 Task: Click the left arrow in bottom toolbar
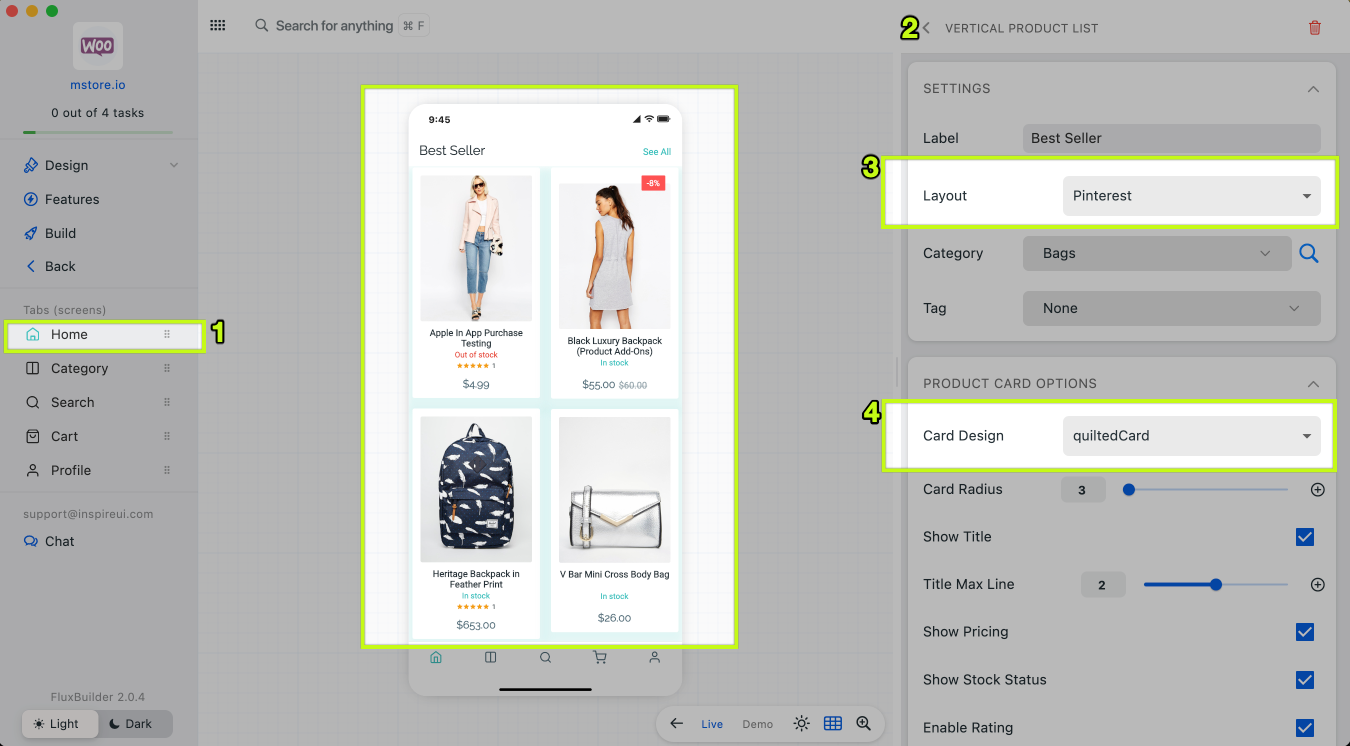click(x=677, y=724)
